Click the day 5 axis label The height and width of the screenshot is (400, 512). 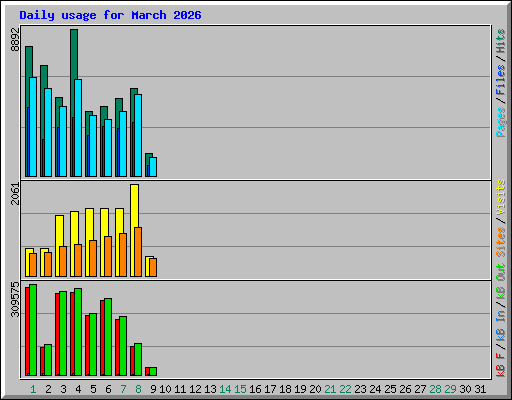pos(93,389)
